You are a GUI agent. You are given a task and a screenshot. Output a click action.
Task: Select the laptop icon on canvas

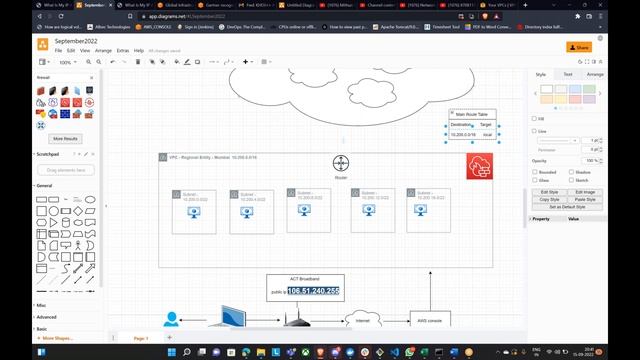[x=229, y=316]
